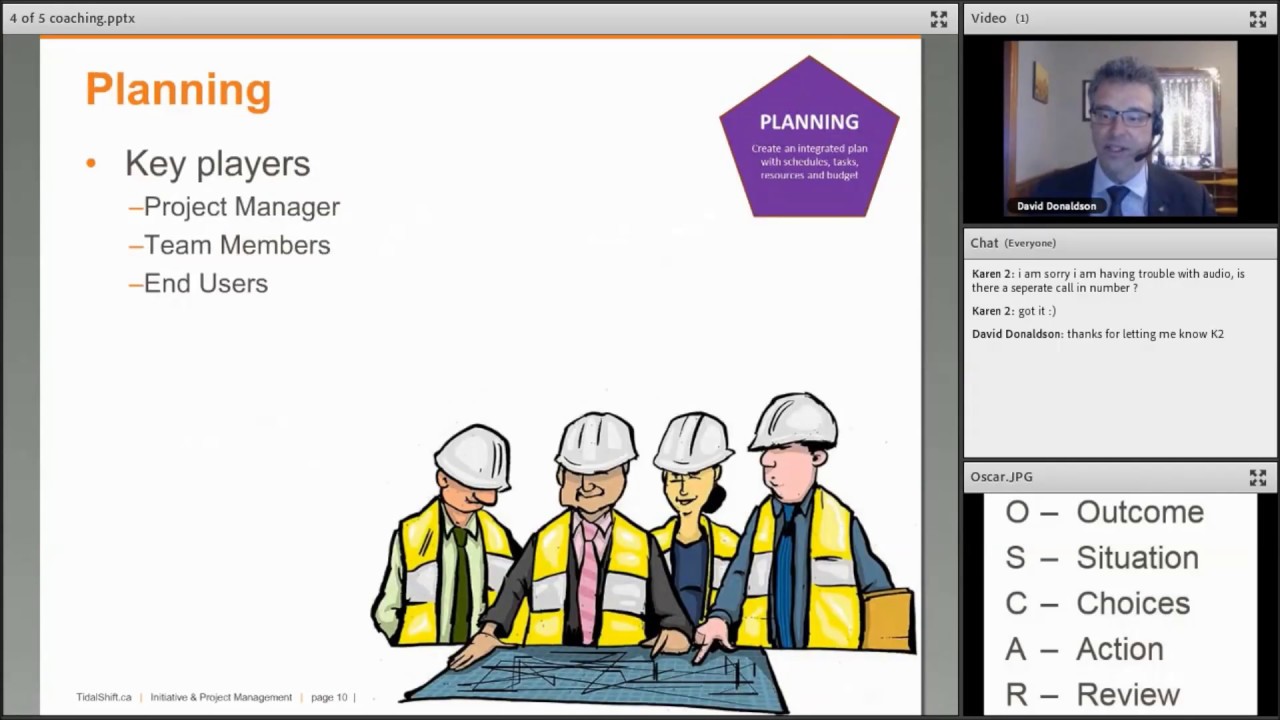Screen dimensions: 1280x720
Task: Select David Donaldson's 'thanks for letting me know' message
Action: click(x=1098, y=334)
